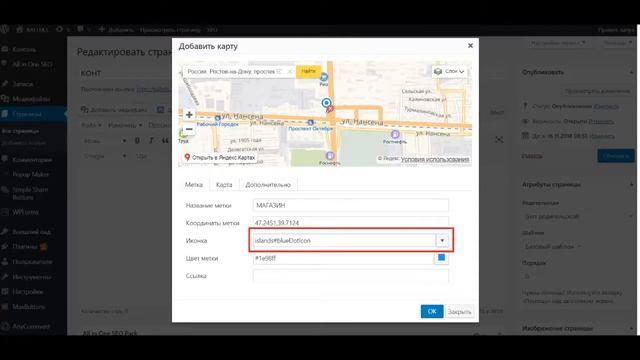Image resolution: width=640 pixels, height=360 pixels.
Task: Open Изменить menu in editor
Action: click(125, 125)
